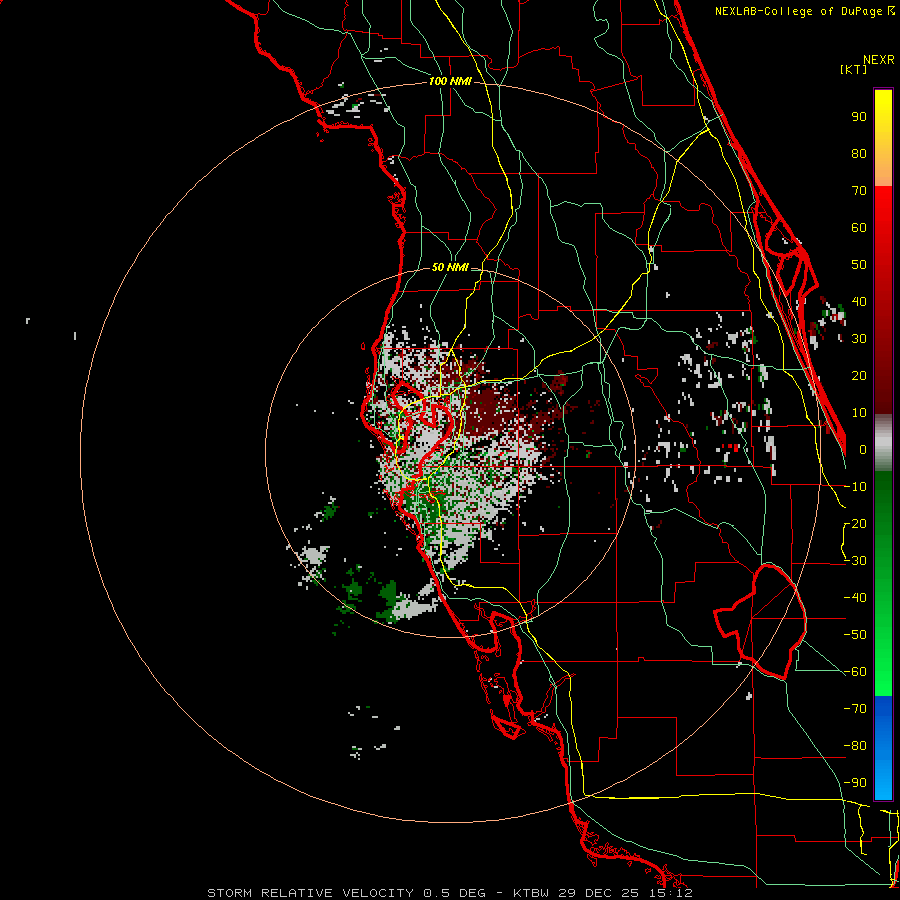Click the '-10' scale label

855,487
